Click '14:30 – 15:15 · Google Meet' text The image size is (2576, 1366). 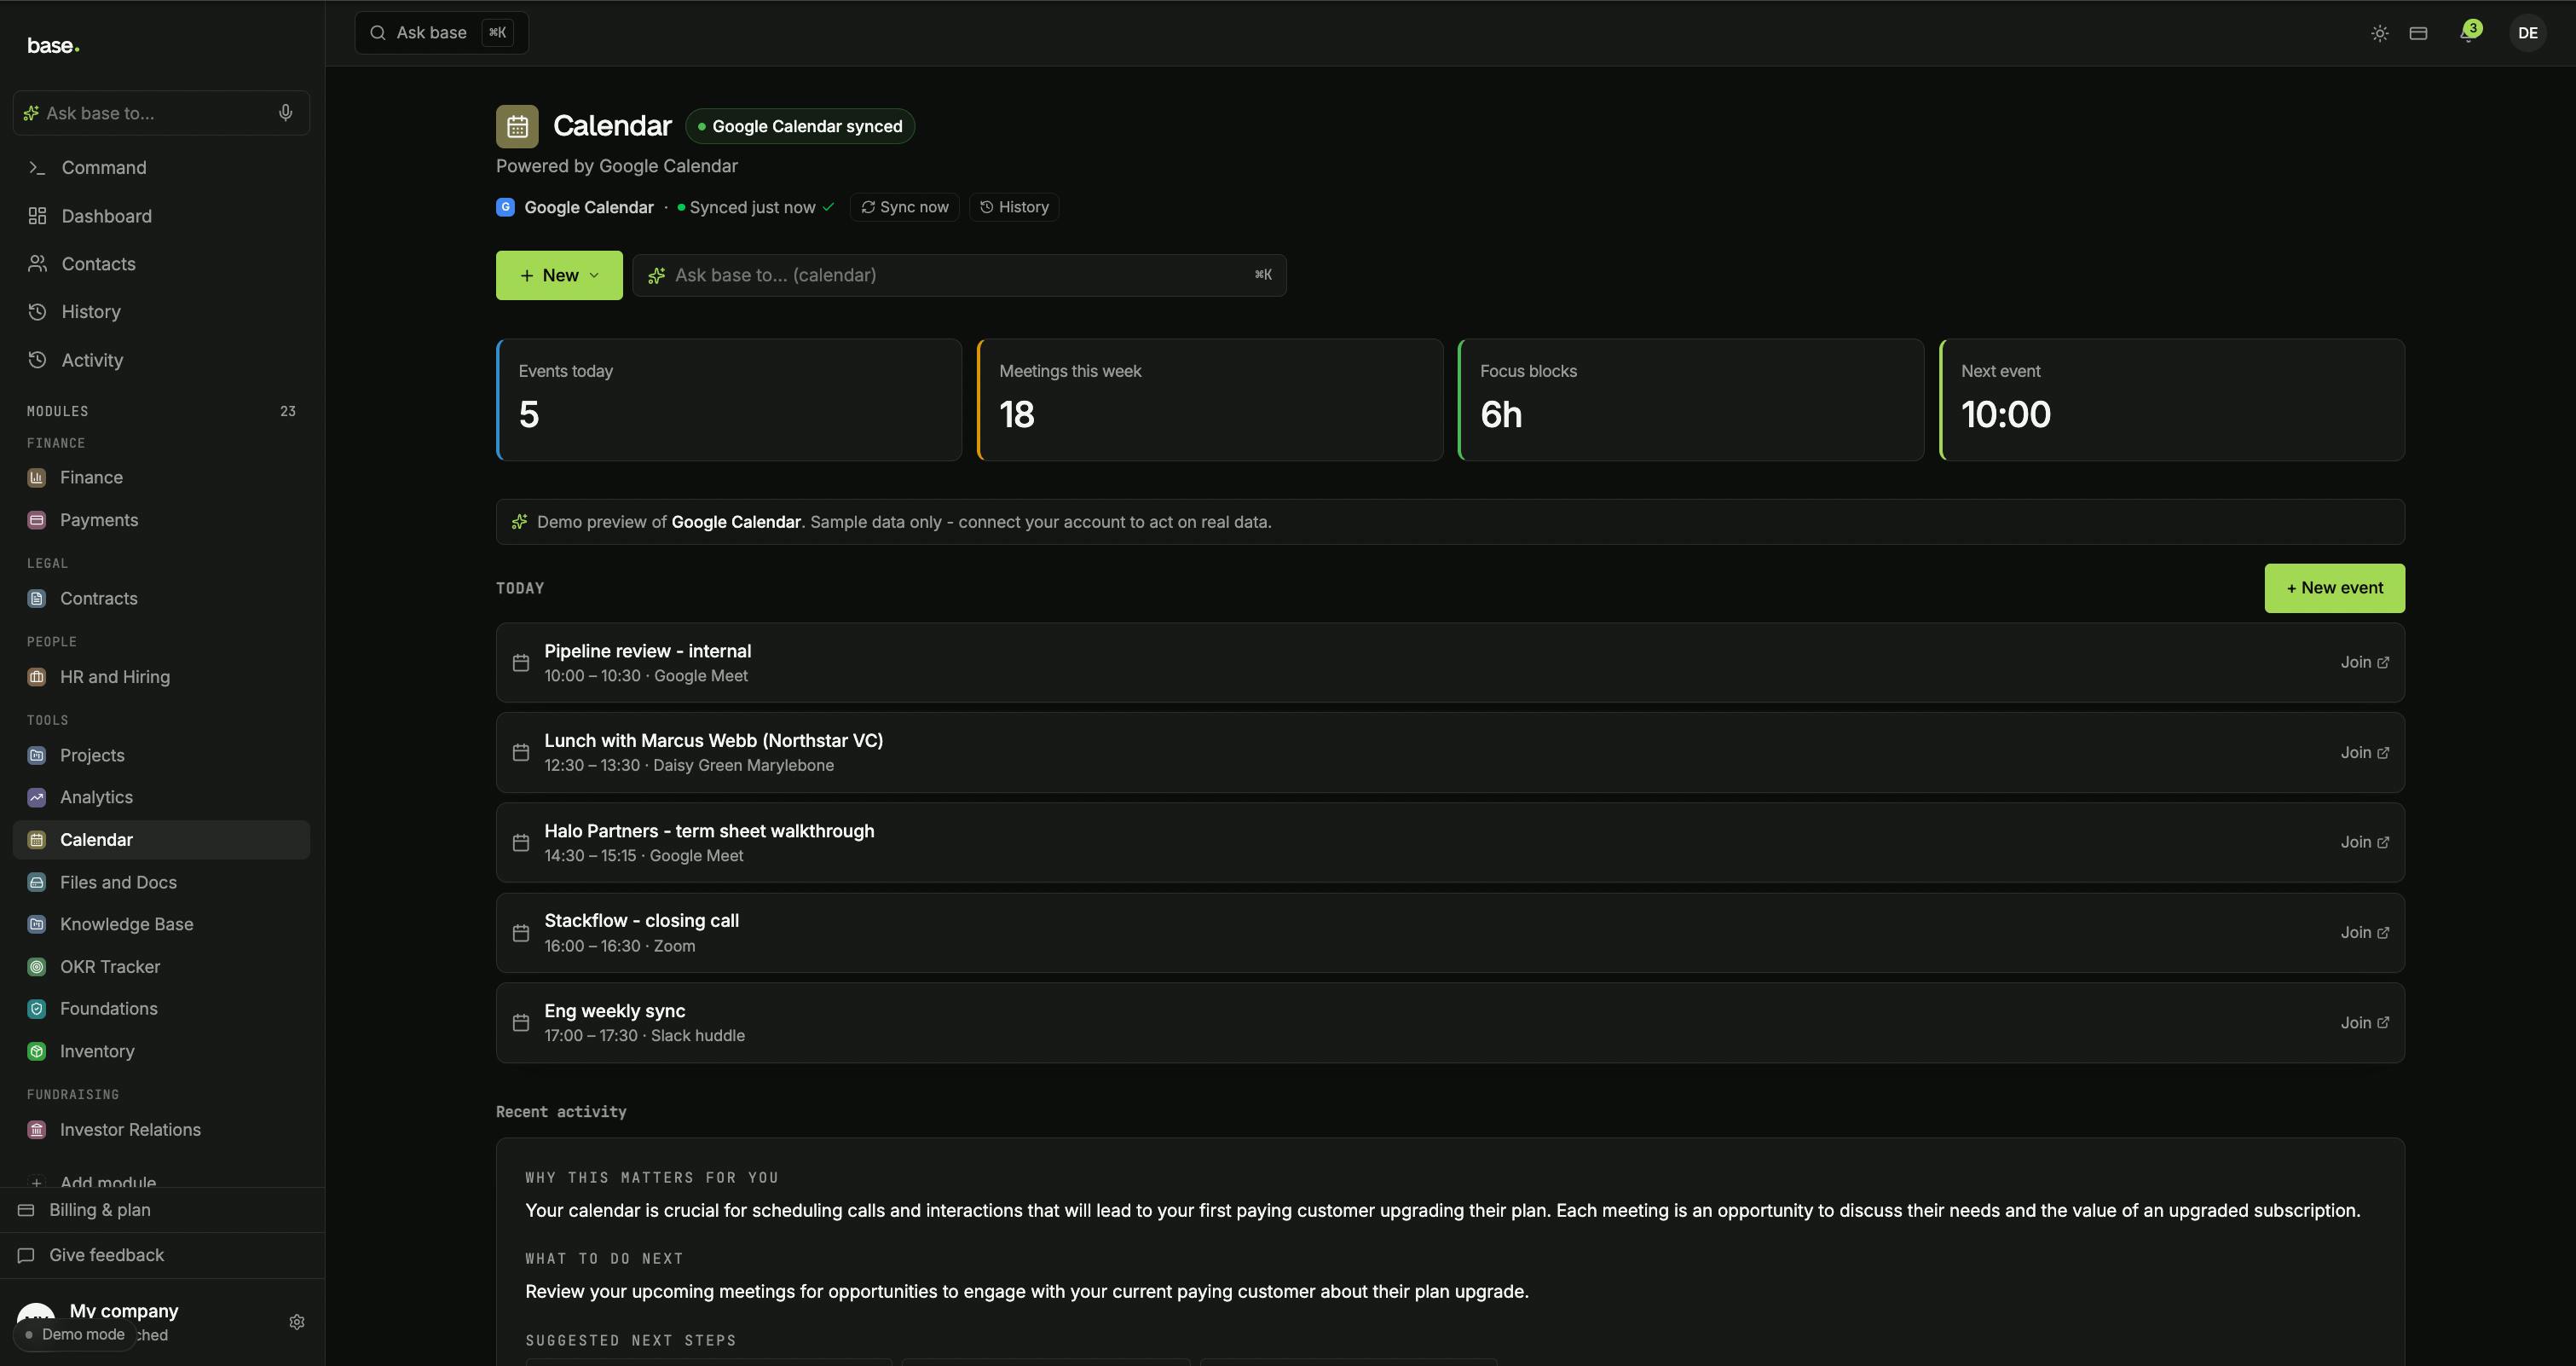click(644, 855)
